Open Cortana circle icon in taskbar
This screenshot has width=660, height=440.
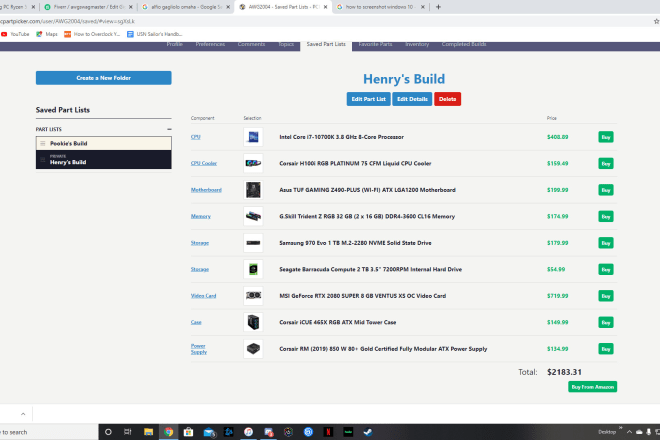coord(108,432)
